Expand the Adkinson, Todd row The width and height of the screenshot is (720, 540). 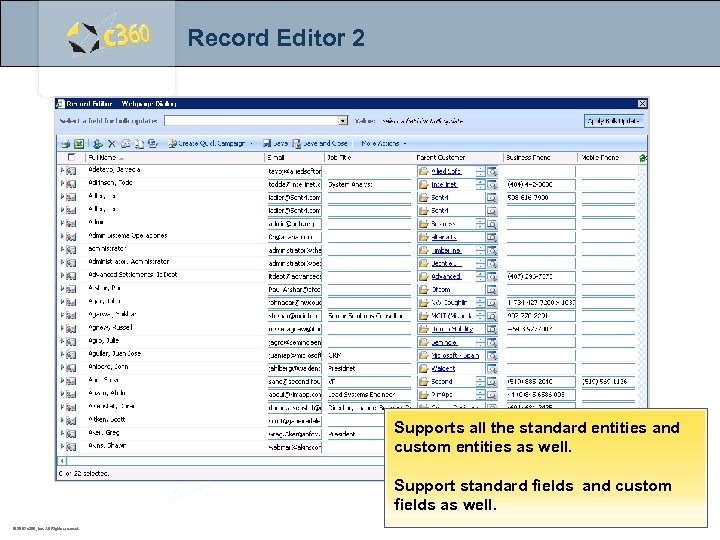tap(62, 184)
